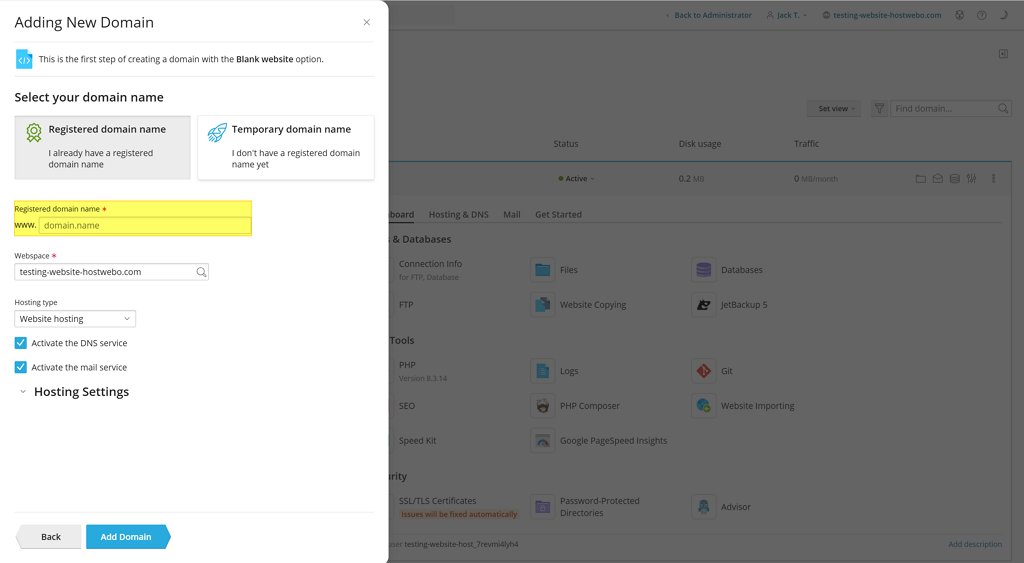This screenshot has width=1024, height=563.
Task: Open the Advisor icon
Action: 704,507
